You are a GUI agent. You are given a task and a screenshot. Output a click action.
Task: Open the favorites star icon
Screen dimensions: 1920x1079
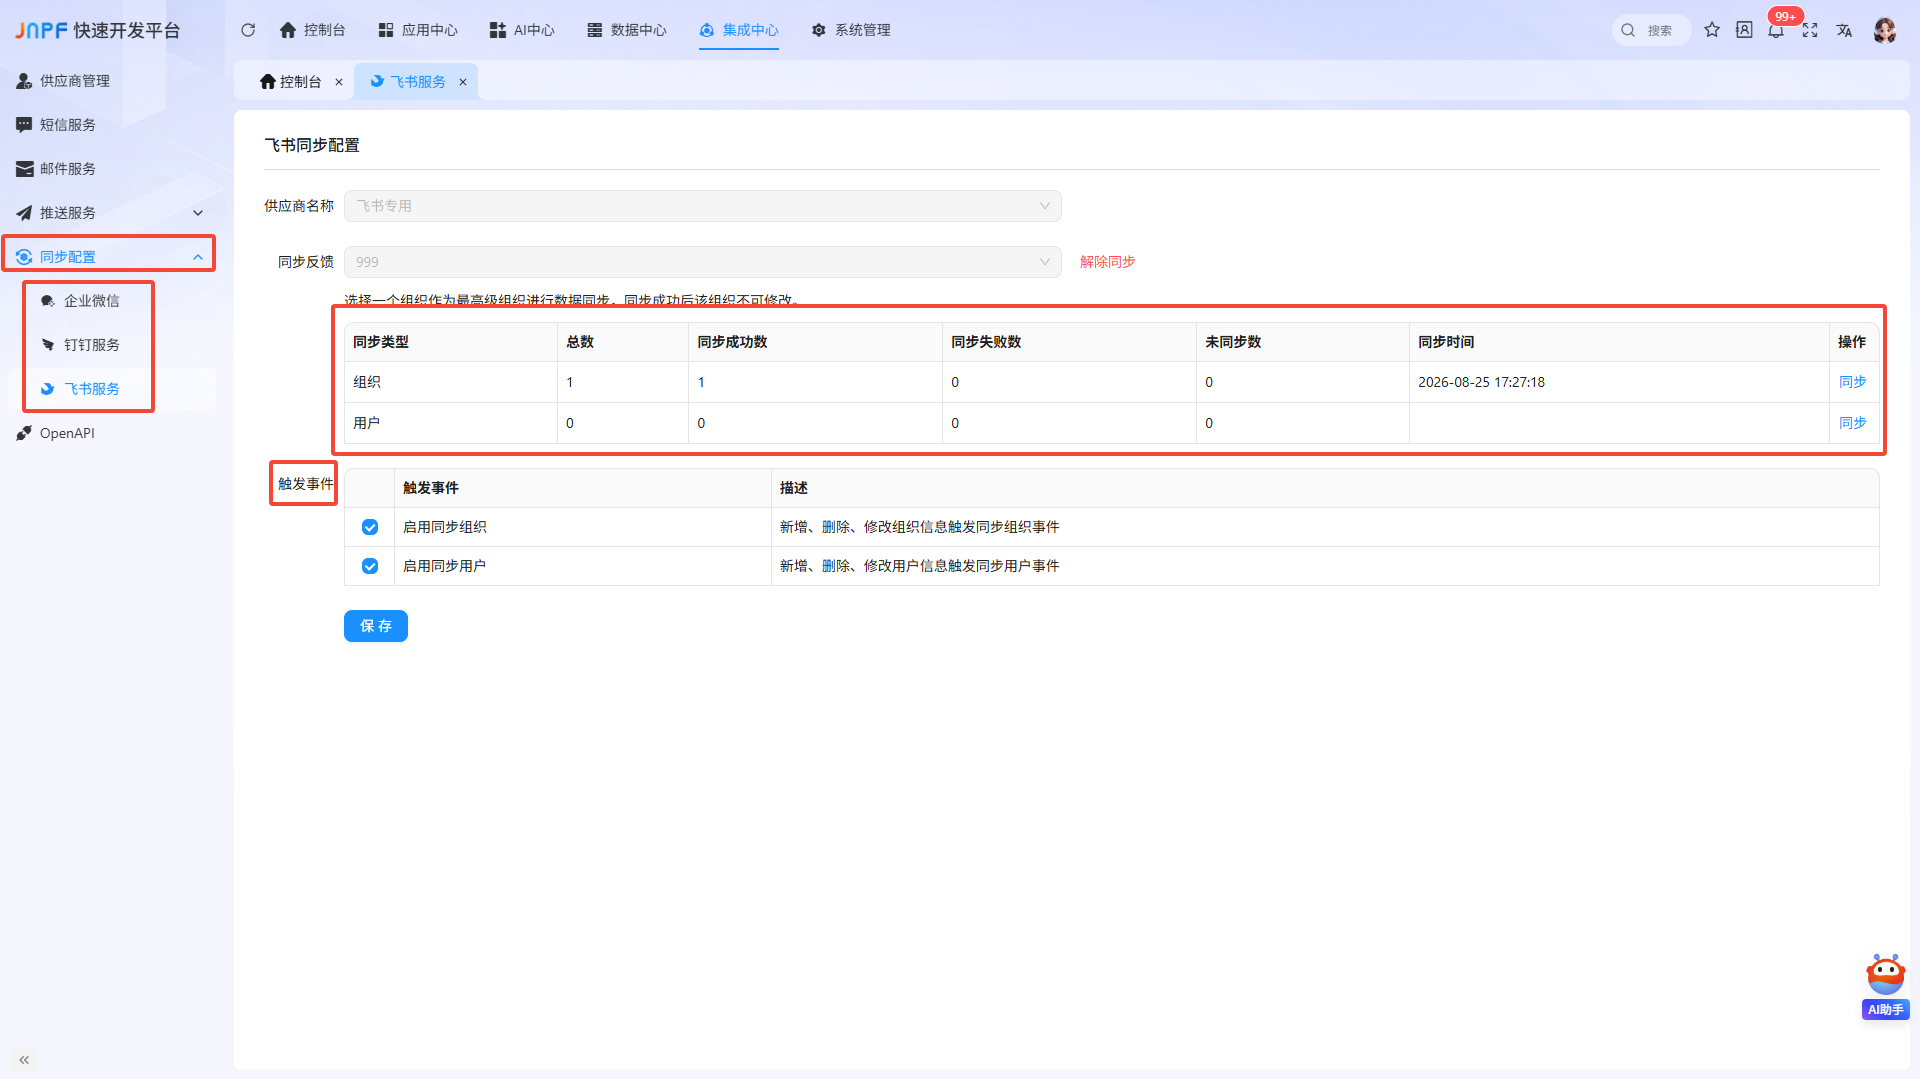(x=1712, y=30)
